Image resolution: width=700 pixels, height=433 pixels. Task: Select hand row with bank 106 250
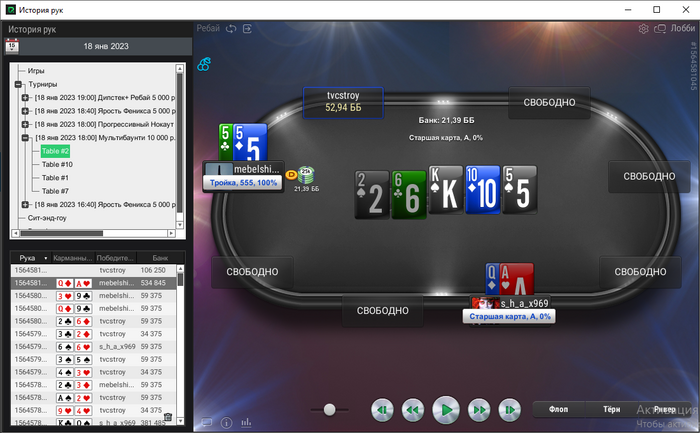pyautogui.click(x=94, y=270)
